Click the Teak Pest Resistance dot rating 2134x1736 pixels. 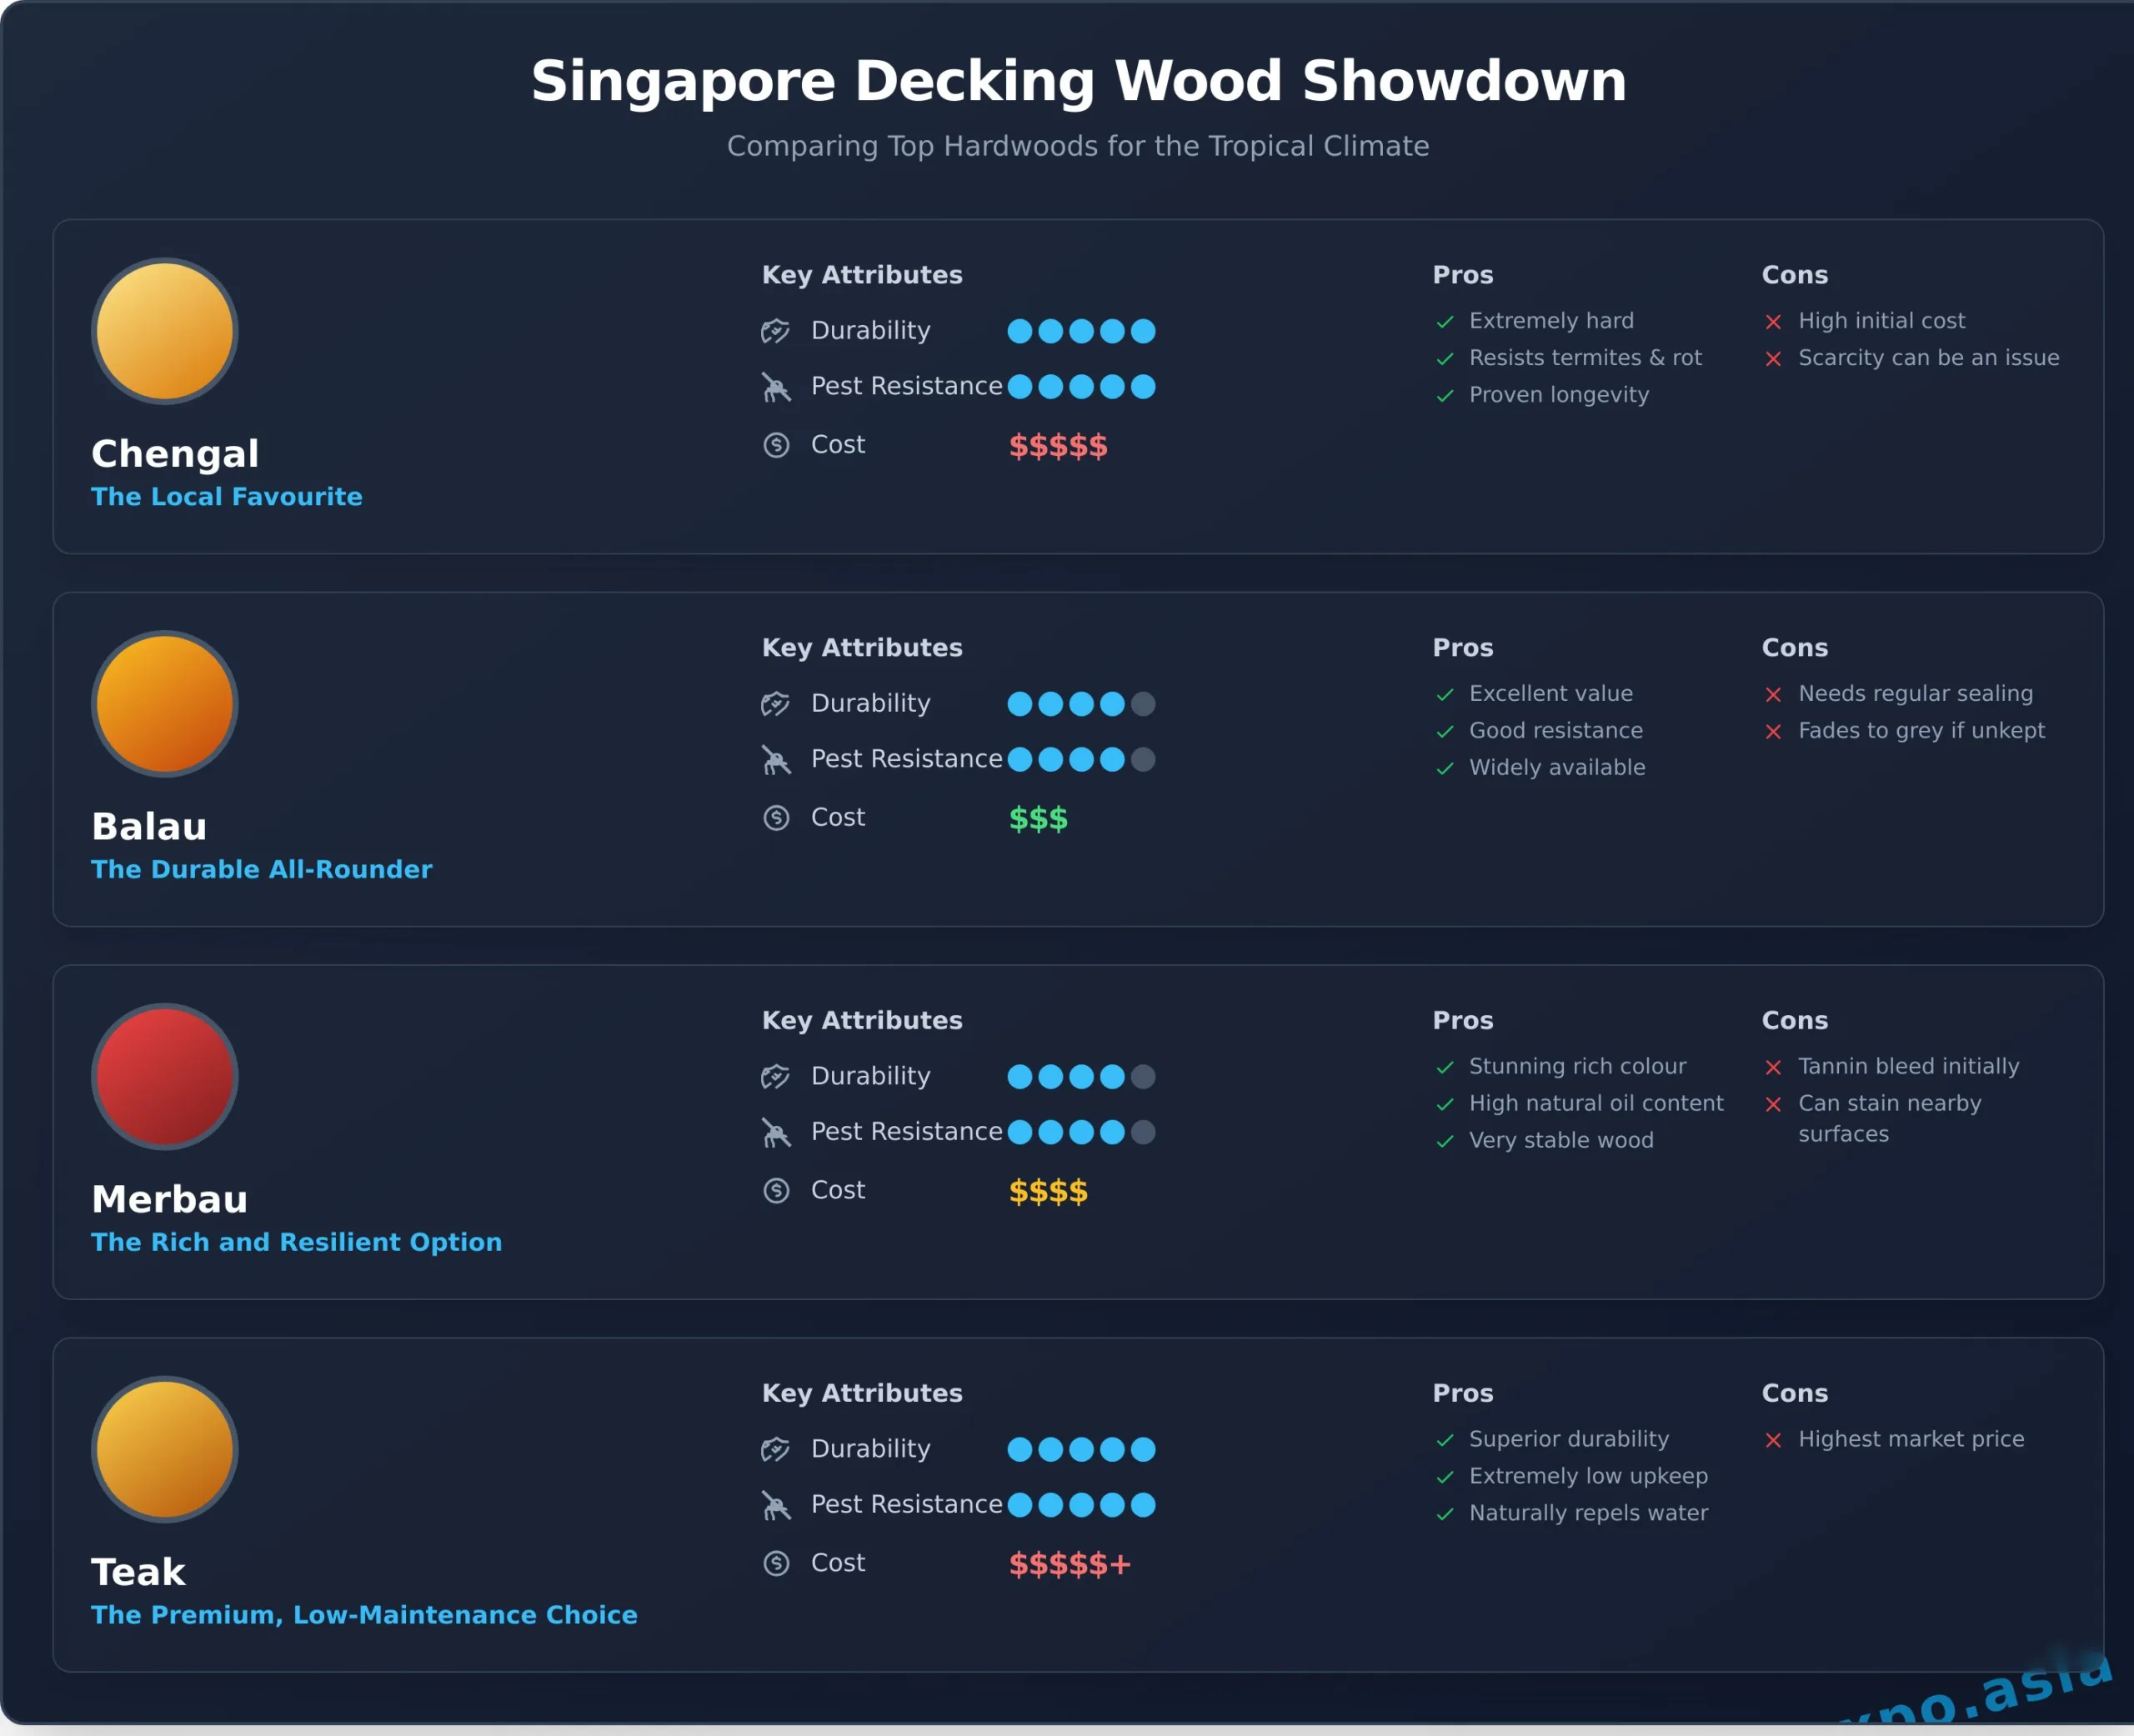point(1081,1506)
